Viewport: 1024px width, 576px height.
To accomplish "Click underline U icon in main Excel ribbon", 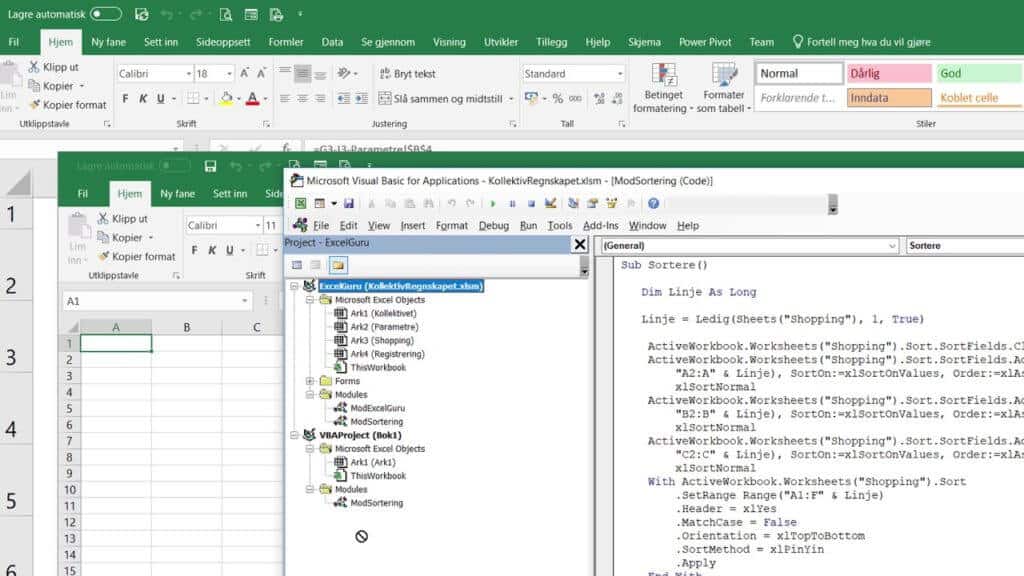I will (x=161, y=99).
